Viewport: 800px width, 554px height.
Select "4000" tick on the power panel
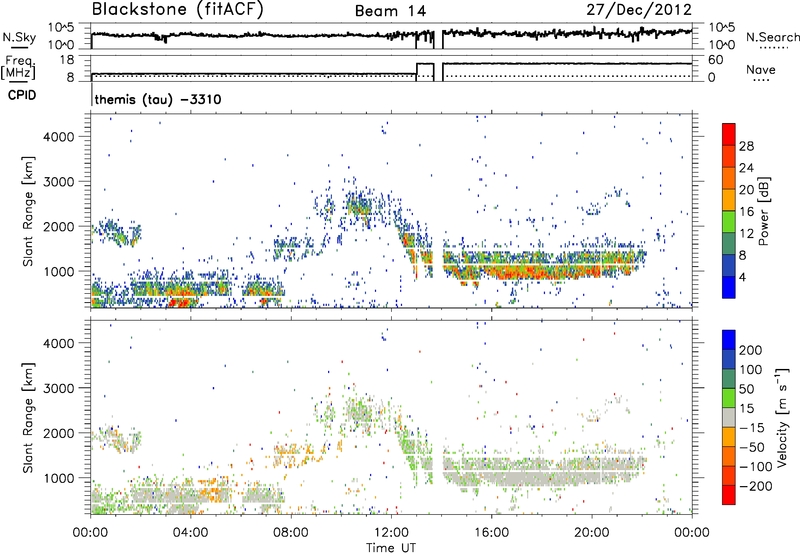pyautogui.click(x=58, y=137)
